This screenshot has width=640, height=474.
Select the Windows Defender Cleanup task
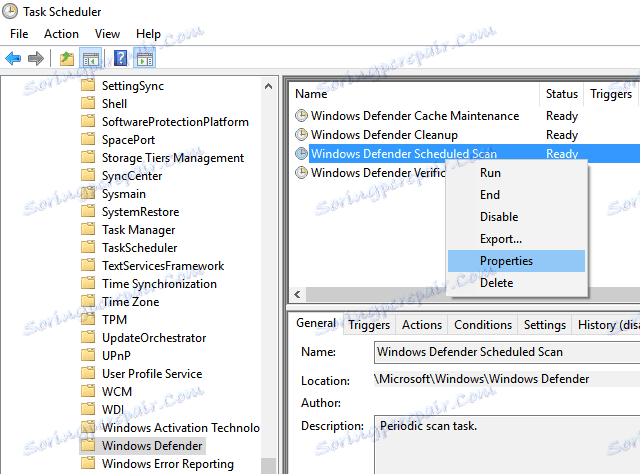(384, 135)
